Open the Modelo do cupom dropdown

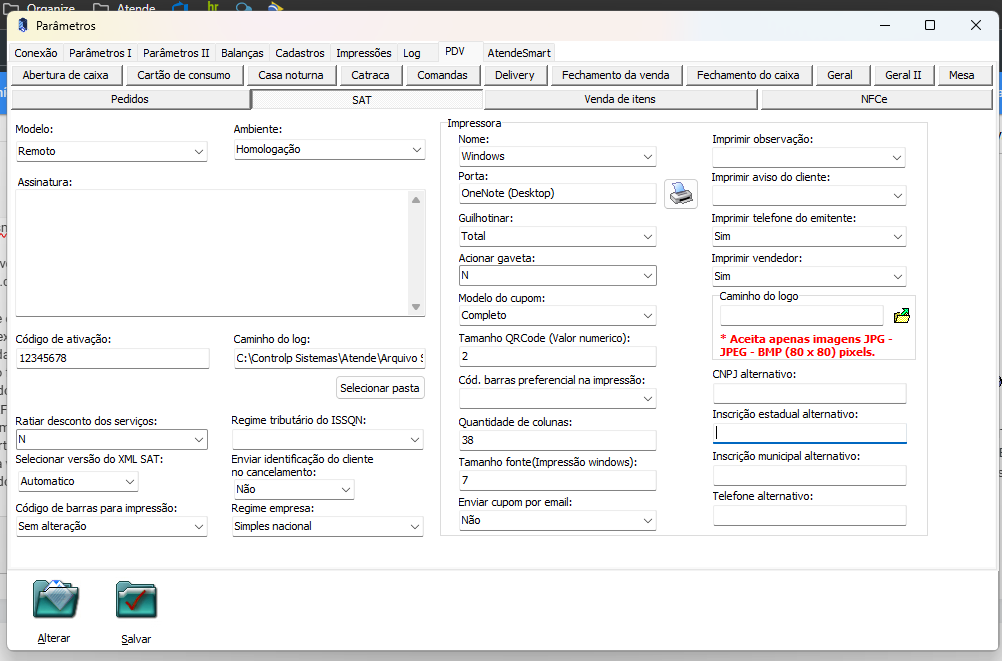(557, 316)
